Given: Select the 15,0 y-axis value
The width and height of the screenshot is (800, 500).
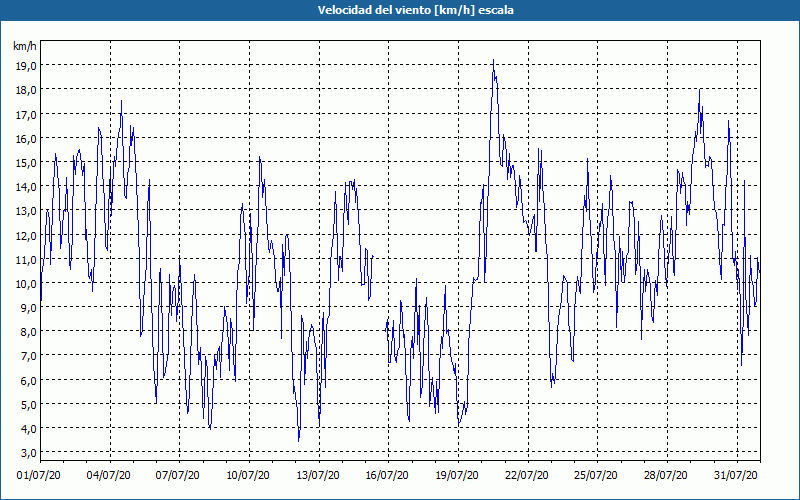Looking at the screenshot, I should [x=27, y=163].
